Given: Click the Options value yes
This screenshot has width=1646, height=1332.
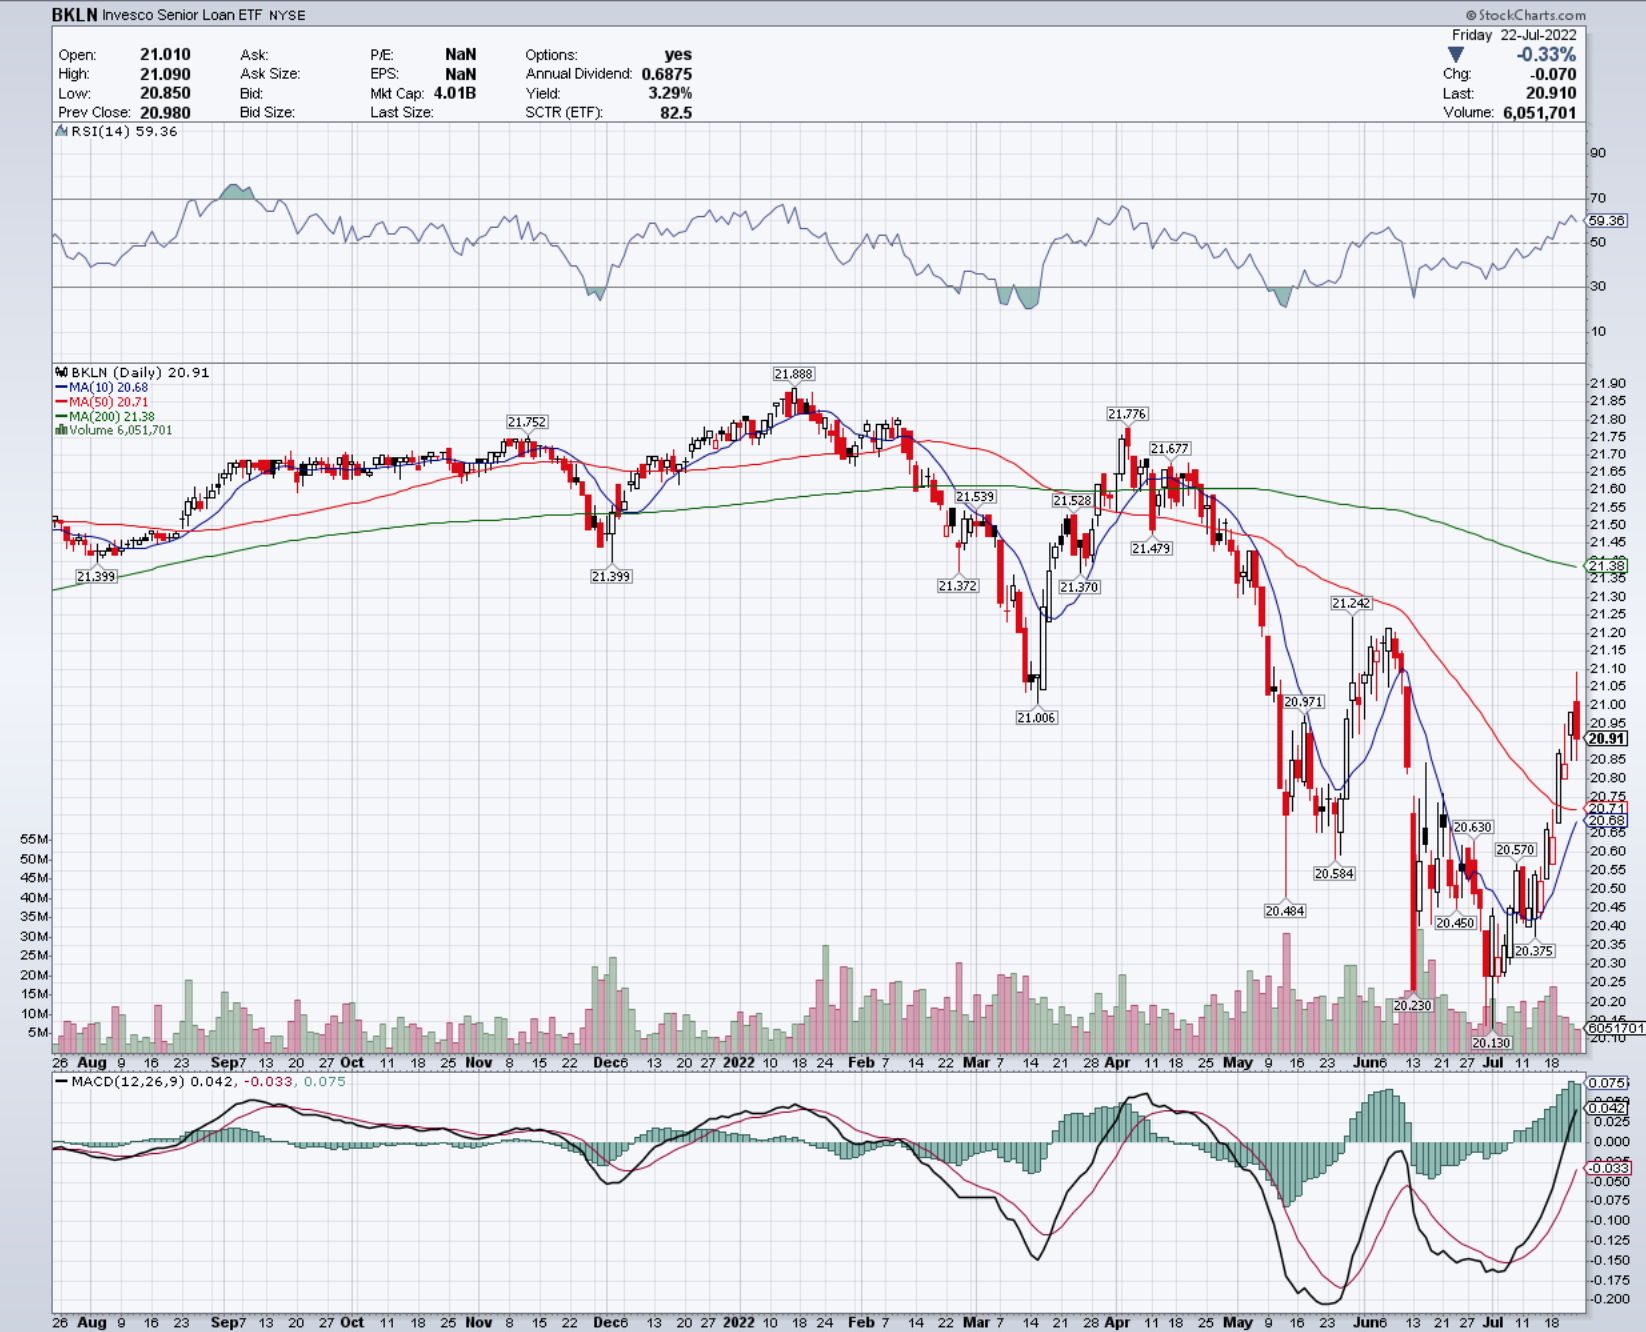Looking at the screenshot, I should [678, 54].
